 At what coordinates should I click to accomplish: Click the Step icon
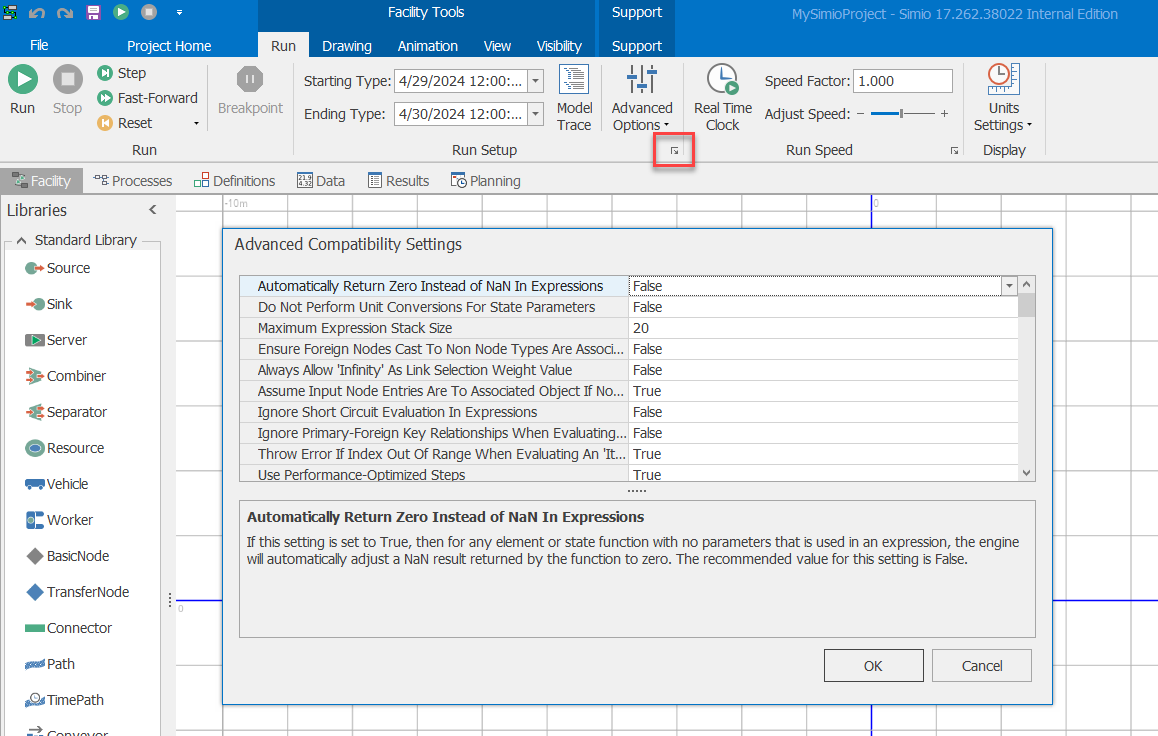click(105, 72)
